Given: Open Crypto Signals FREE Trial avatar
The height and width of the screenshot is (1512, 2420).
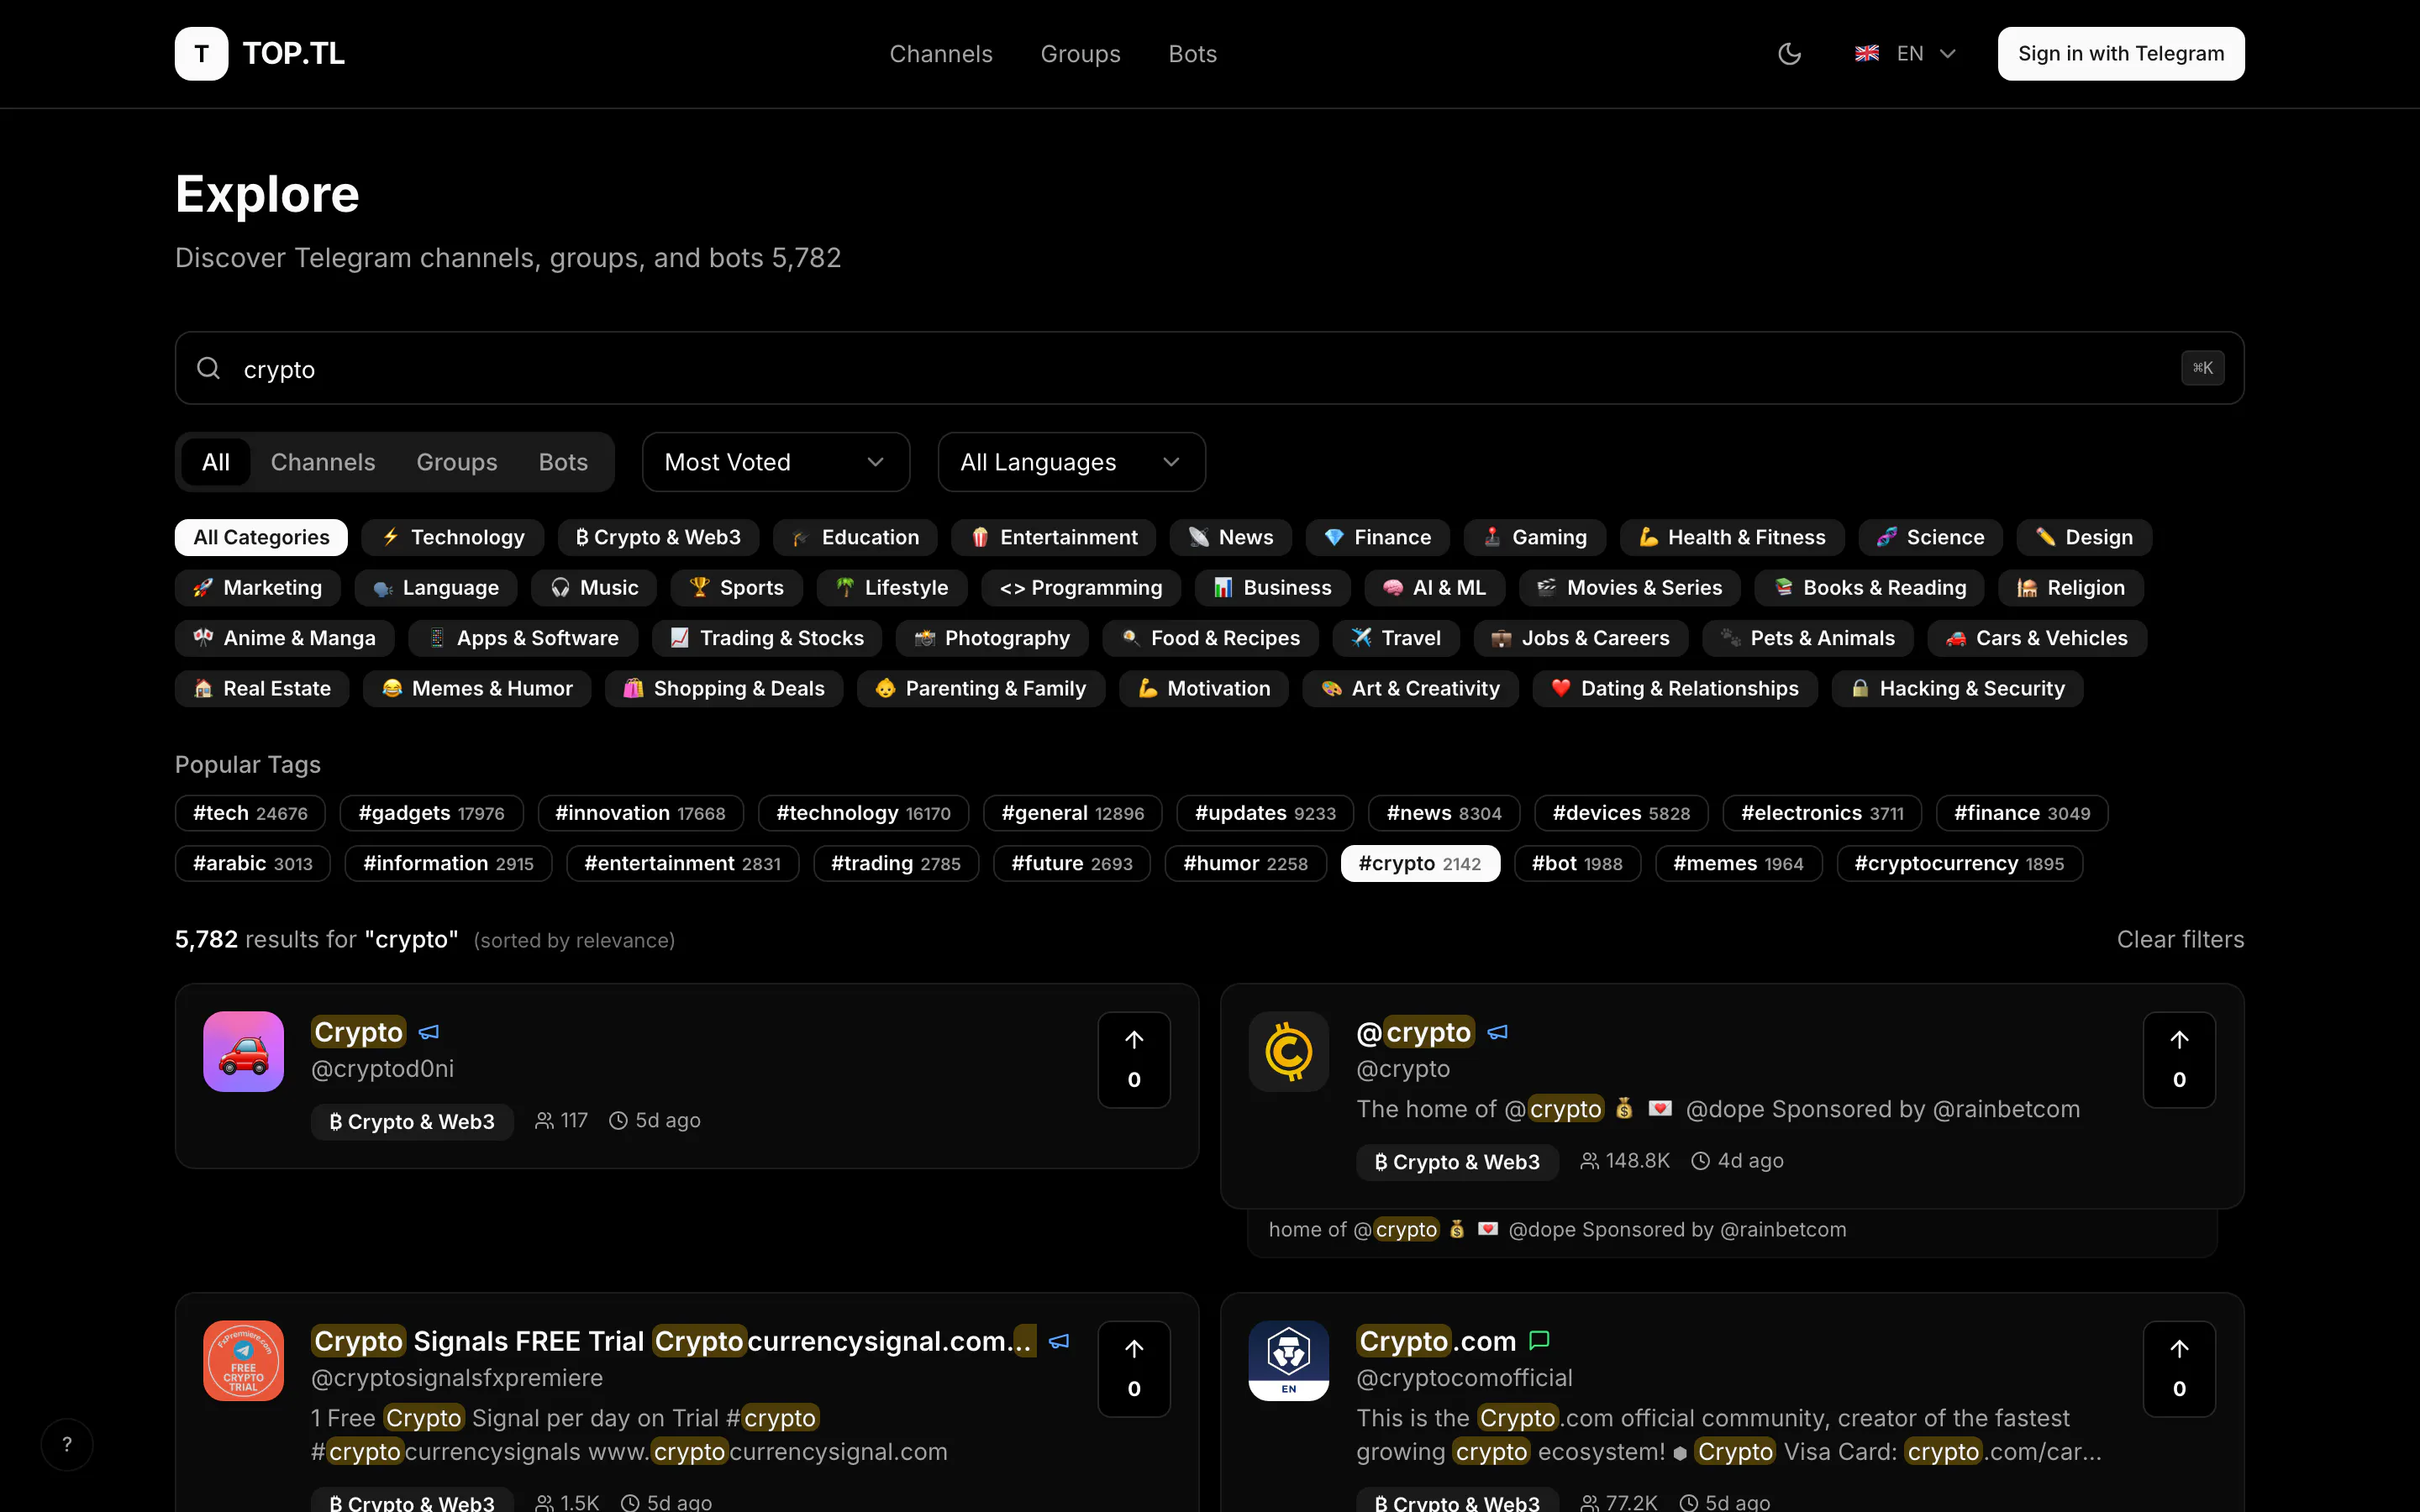Looking at the screenshot, I should point(243,1360).
